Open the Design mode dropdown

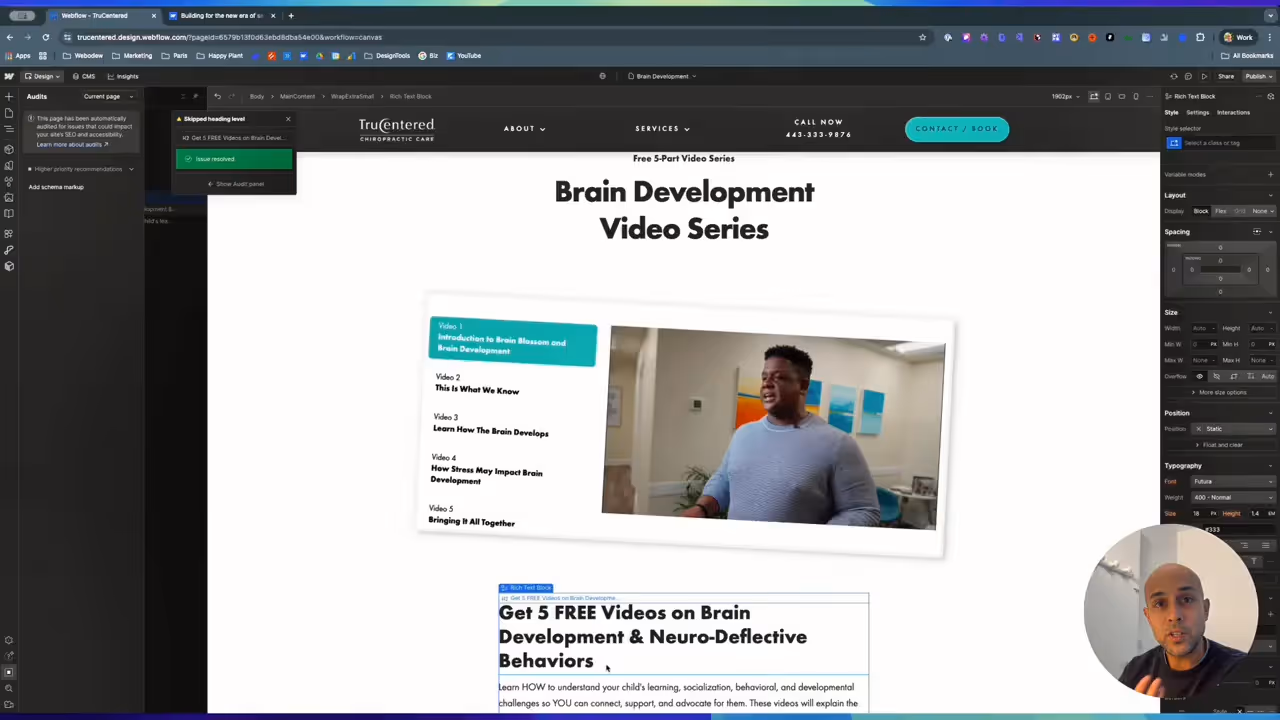coord(41,76)
